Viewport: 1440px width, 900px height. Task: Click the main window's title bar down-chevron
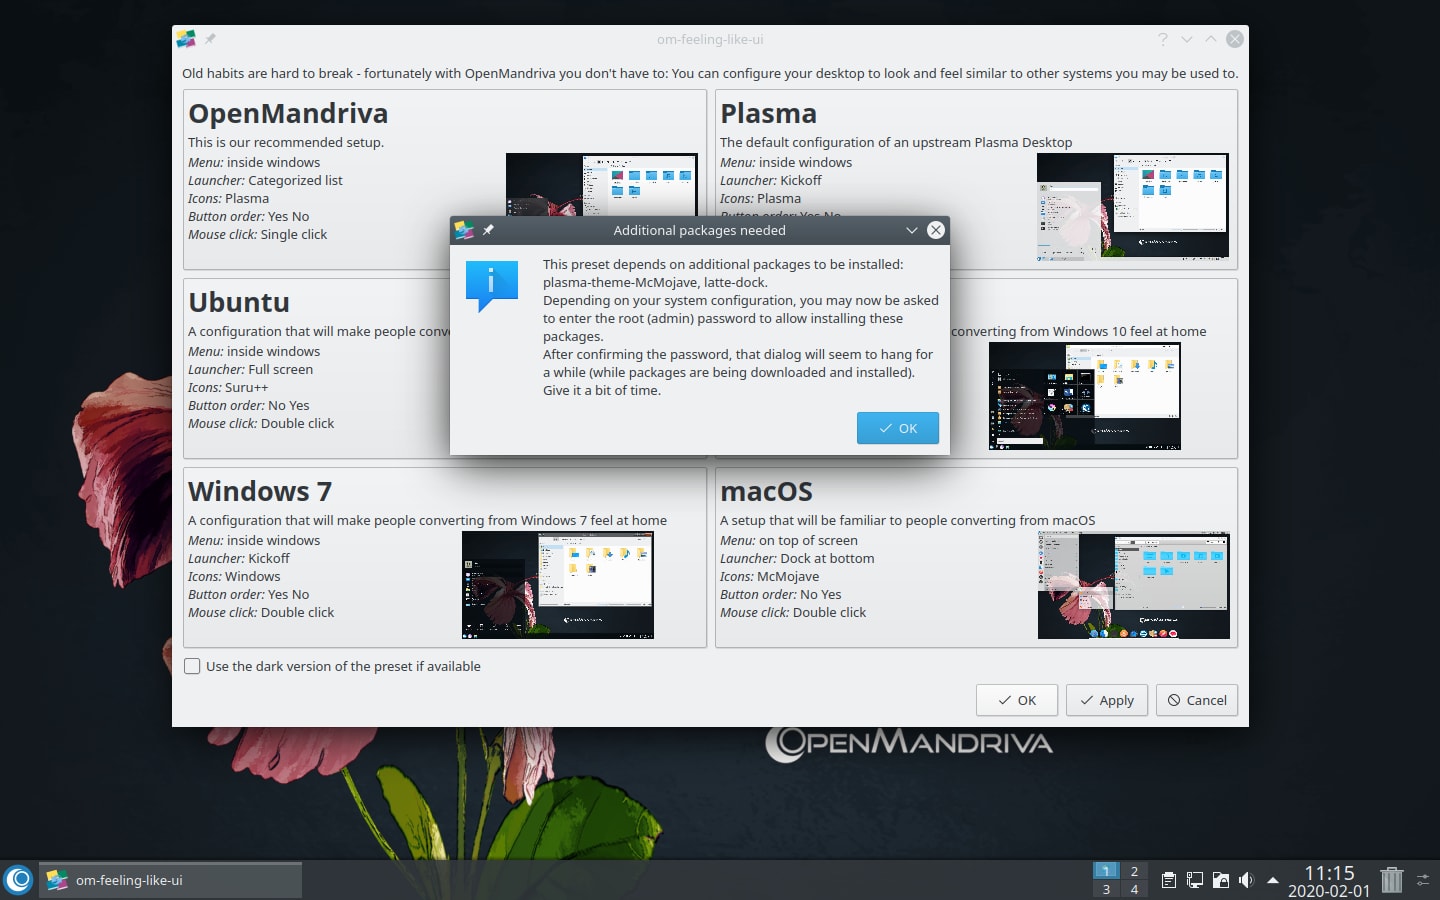pos(1187,39)
